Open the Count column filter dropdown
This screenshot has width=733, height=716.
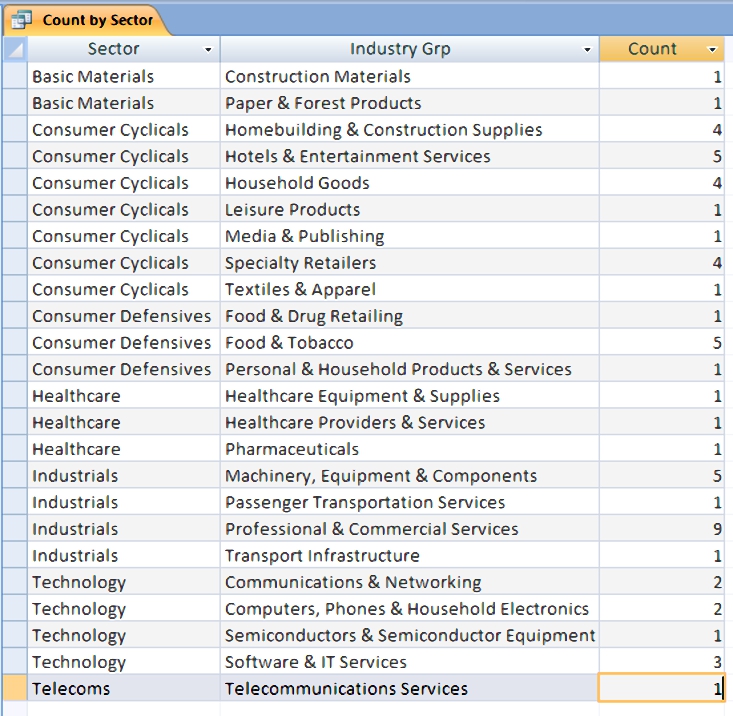click(712, 50)
